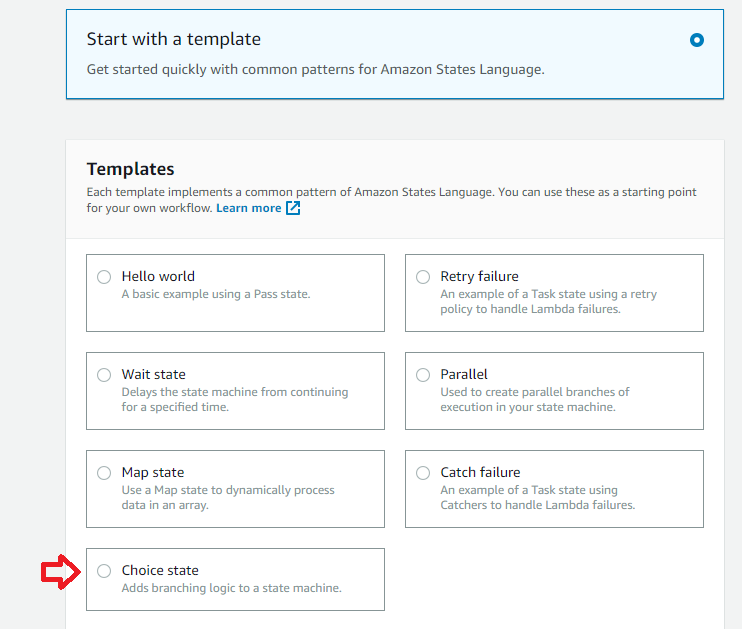The image size is (742, 629).
Task: Click the Map state template description
Action: [x=228, y=498]
